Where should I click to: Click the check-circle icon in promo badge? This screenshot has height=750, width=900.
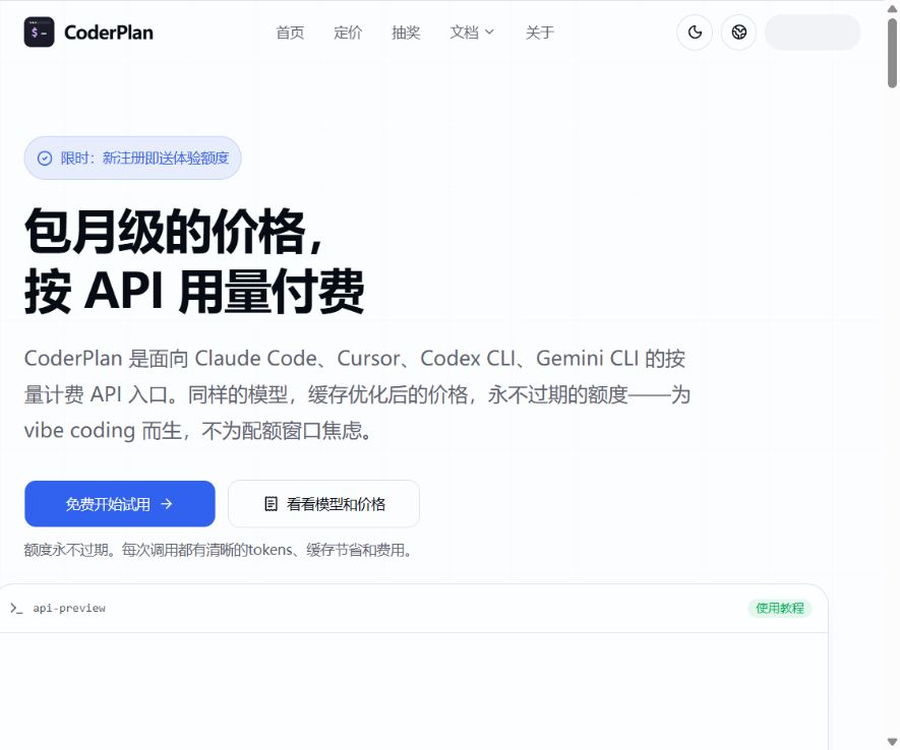pyautogui.click(x=45, y=158)
